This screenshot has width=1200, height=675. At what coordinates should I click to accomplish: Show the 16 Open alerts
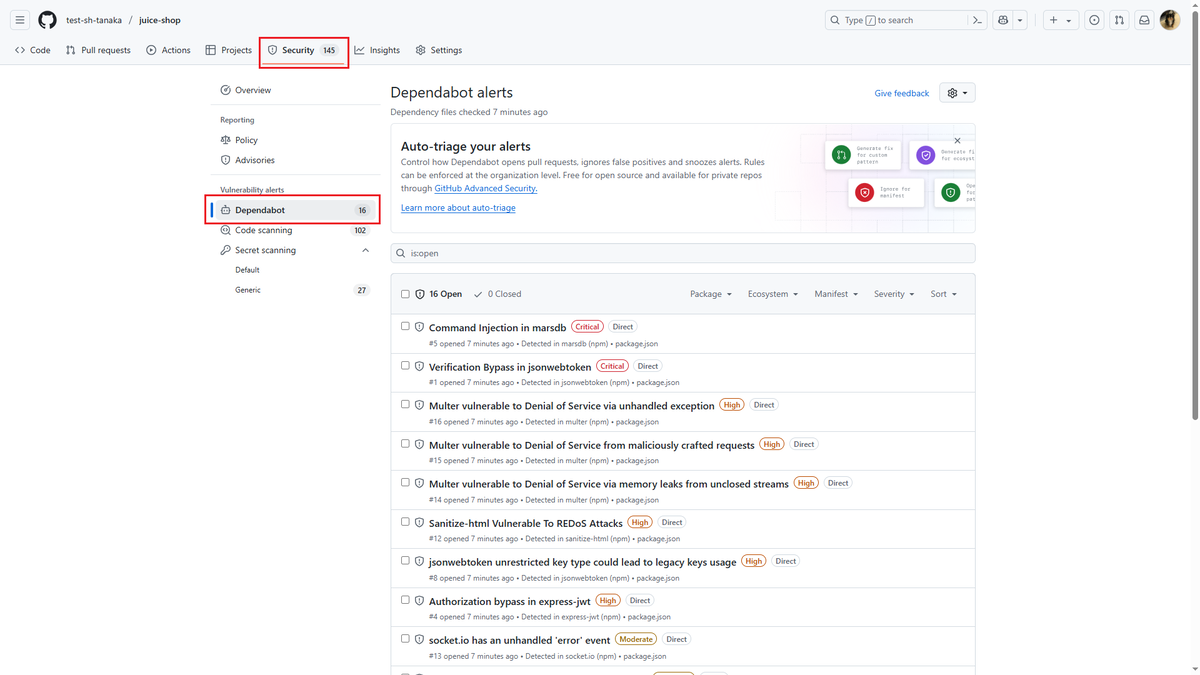[x=438, y=294]
